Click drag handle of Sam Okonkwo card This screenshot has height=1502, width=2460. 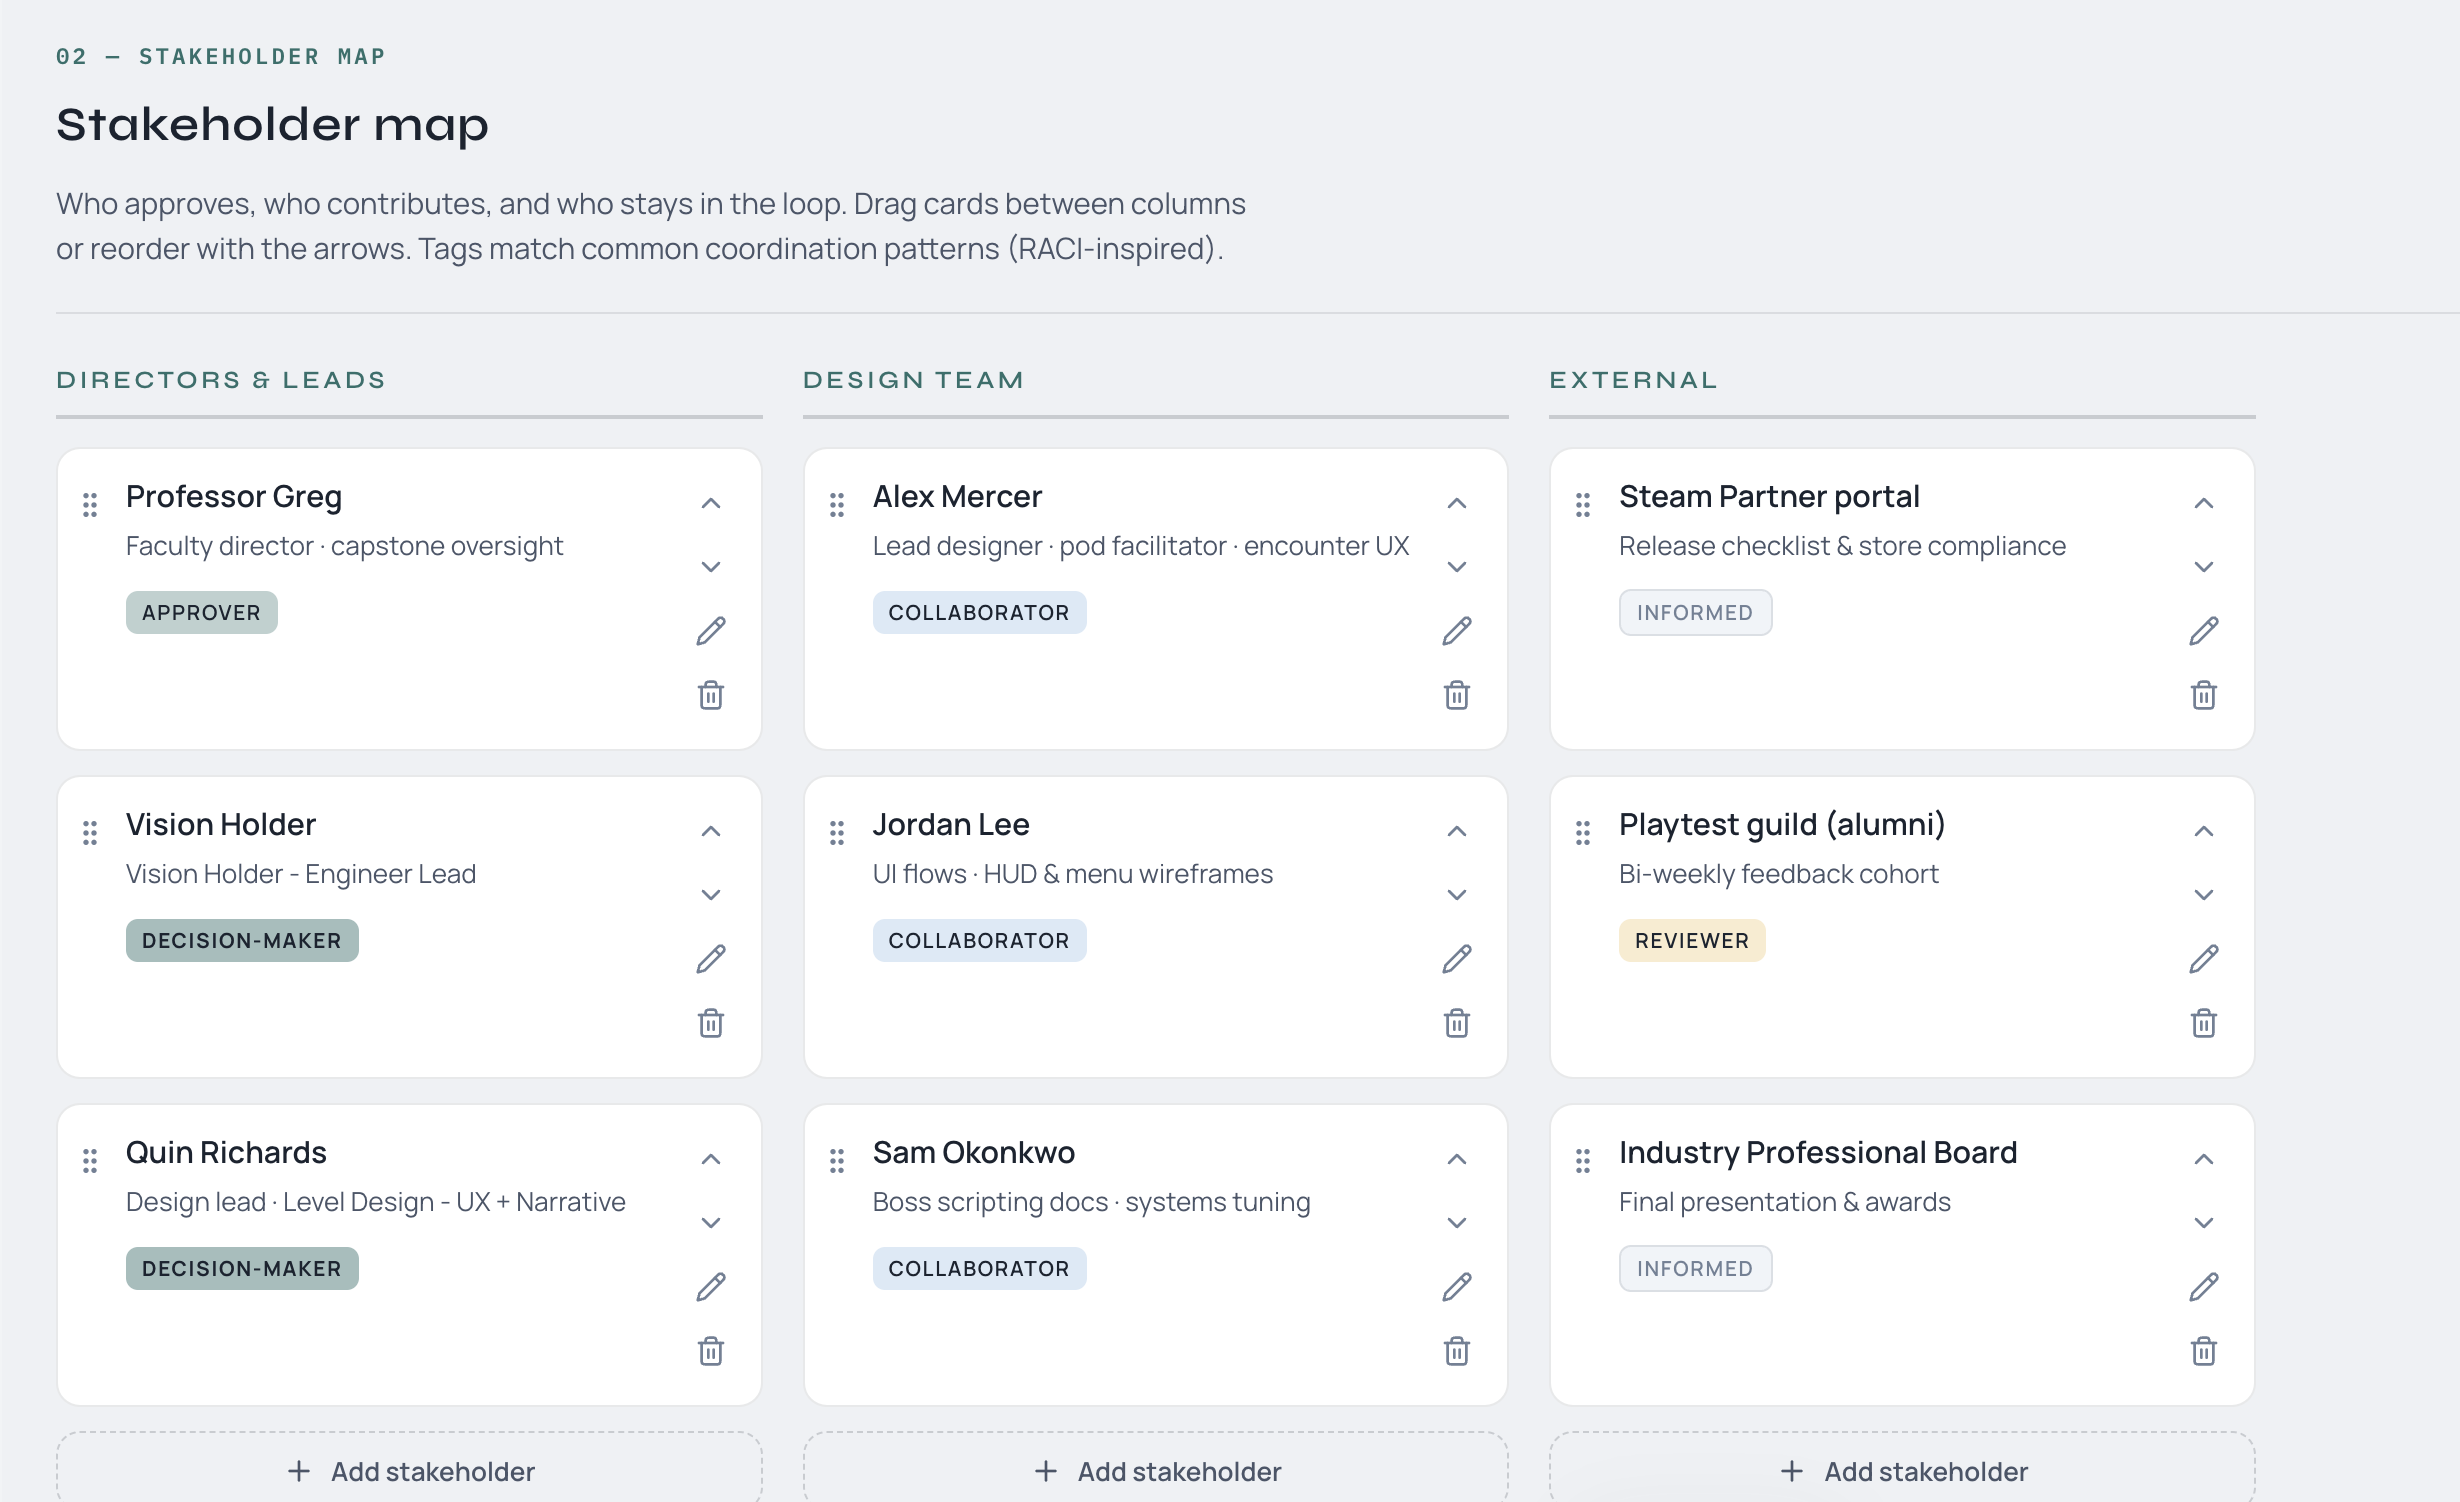coord(837,1160)
